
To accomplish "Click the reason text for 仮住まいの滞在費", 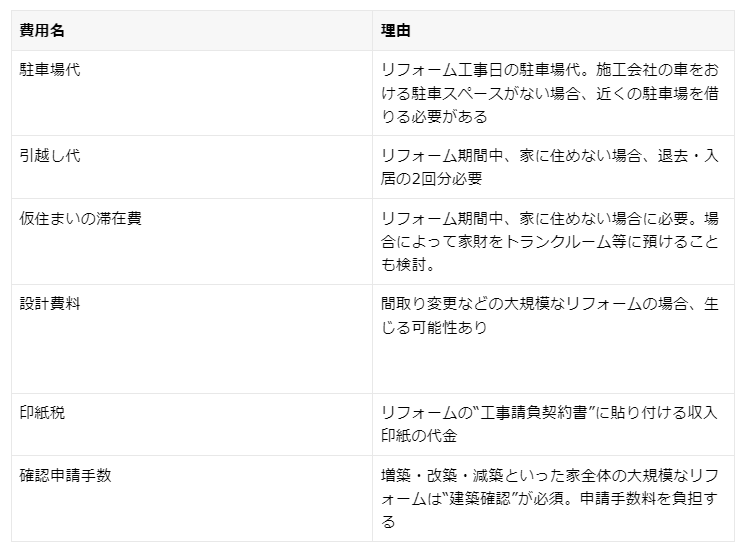I will click(549, 241).
